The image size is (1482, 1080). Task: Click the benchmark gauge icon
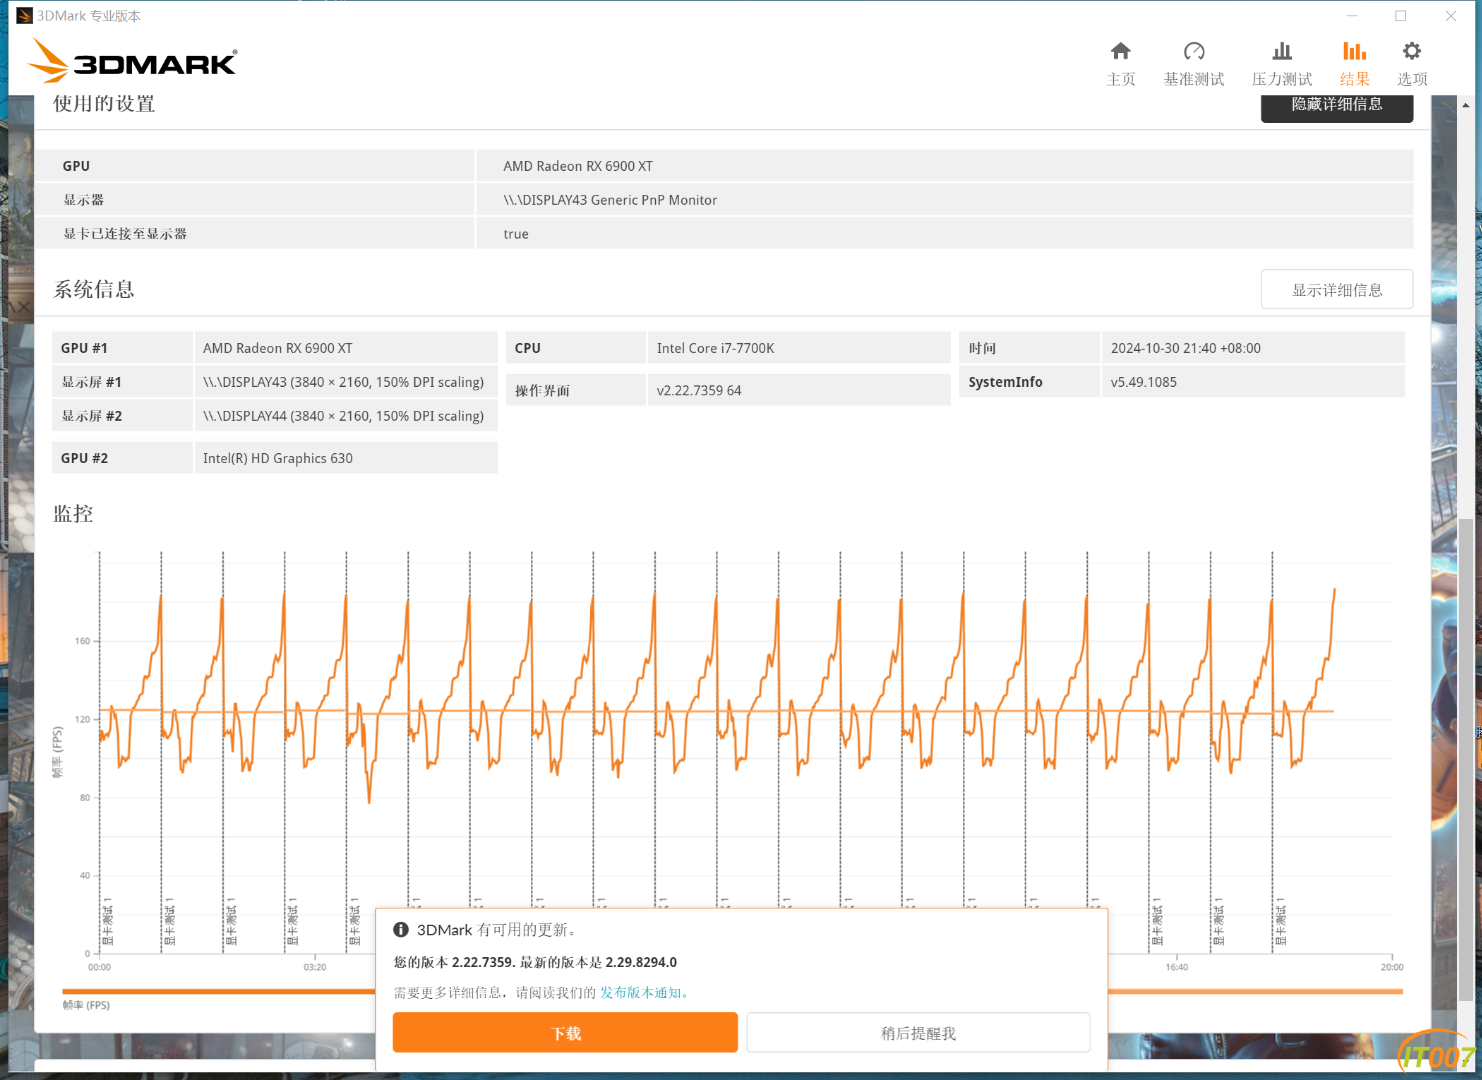pyautogui.click(x=1193, y=51)
